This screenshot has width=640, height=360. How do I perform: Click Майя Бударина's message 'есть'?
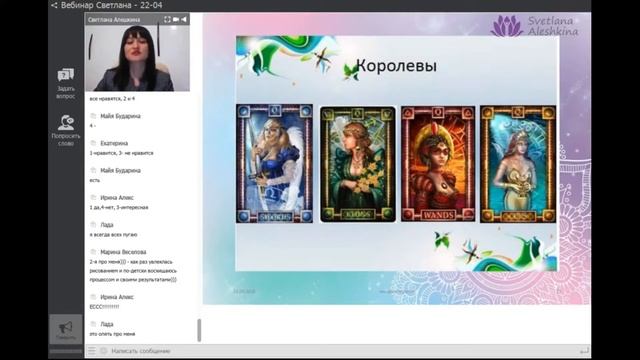94,180
